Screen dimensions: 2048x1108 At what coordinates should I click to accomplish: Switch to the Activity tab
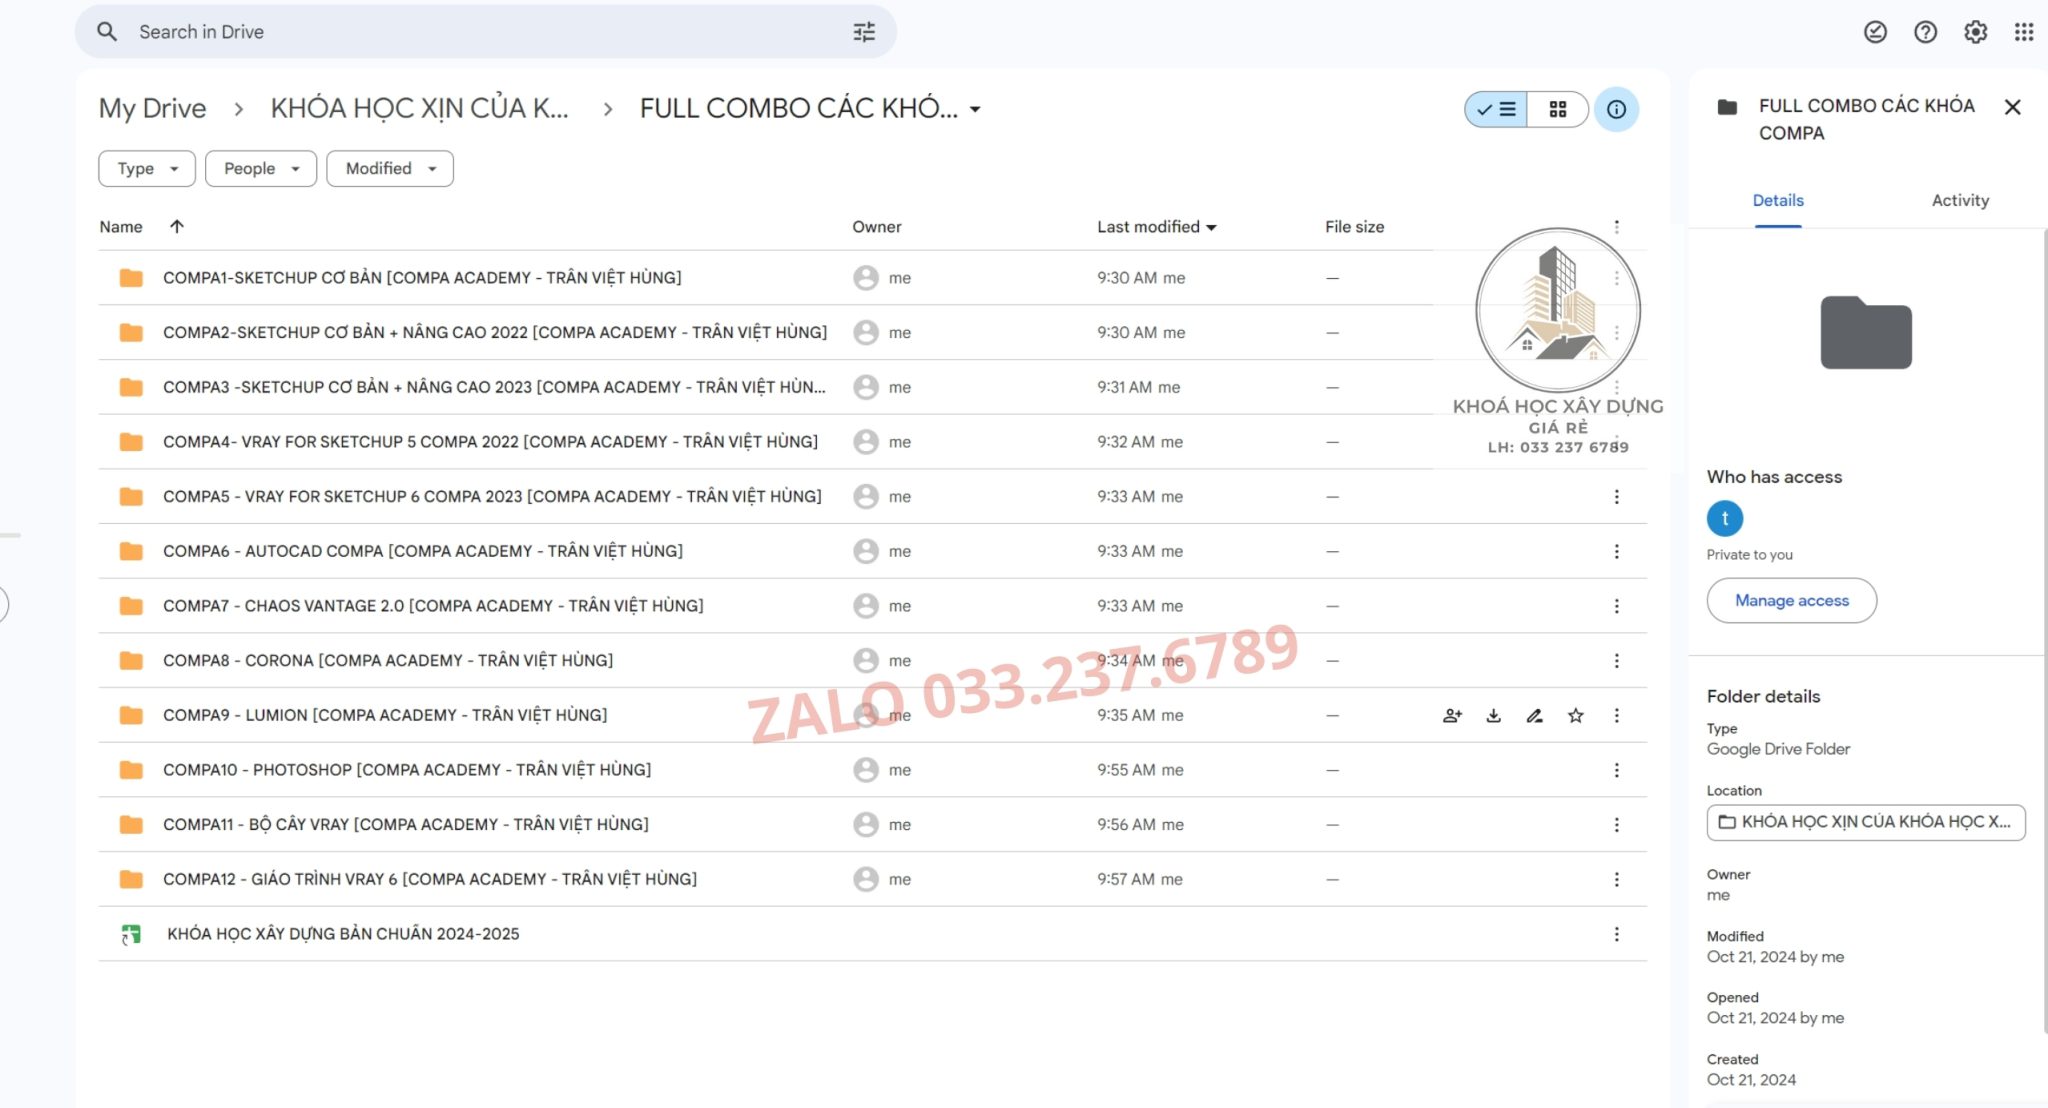point(1959,200)
